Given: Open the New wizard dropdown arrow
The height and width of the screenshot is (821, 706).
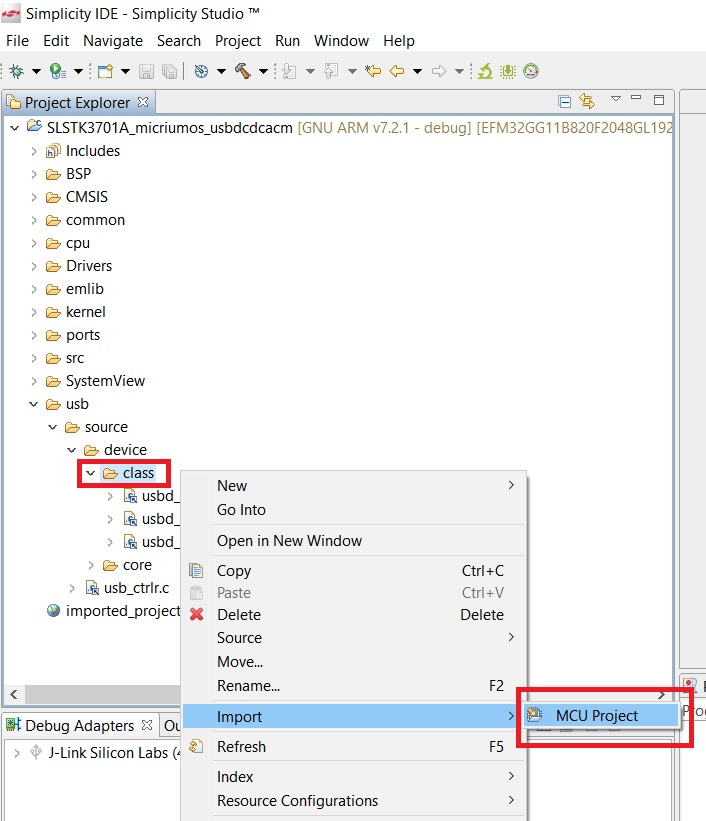Looking at the screenshot, I should pyautogui.click(x=125, y=71).
